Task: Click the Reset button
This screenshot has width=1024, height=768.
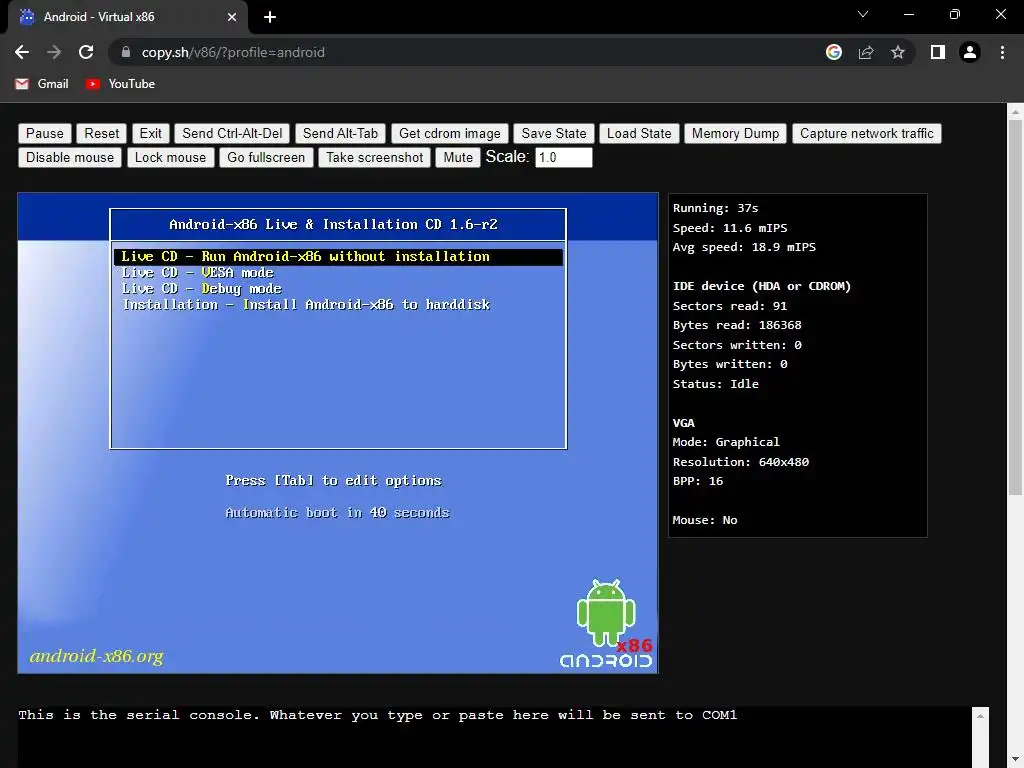Action: [x=102, y=133]
